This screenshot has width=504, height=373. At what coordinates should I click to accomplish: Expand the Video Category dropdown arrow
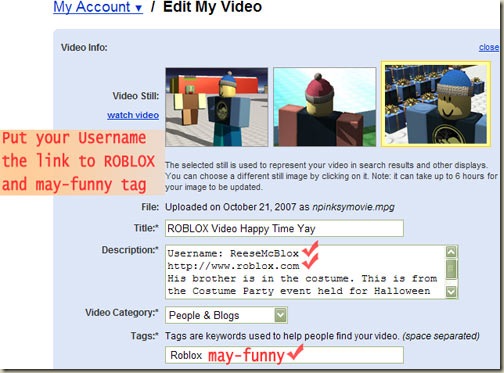[280, 315]
